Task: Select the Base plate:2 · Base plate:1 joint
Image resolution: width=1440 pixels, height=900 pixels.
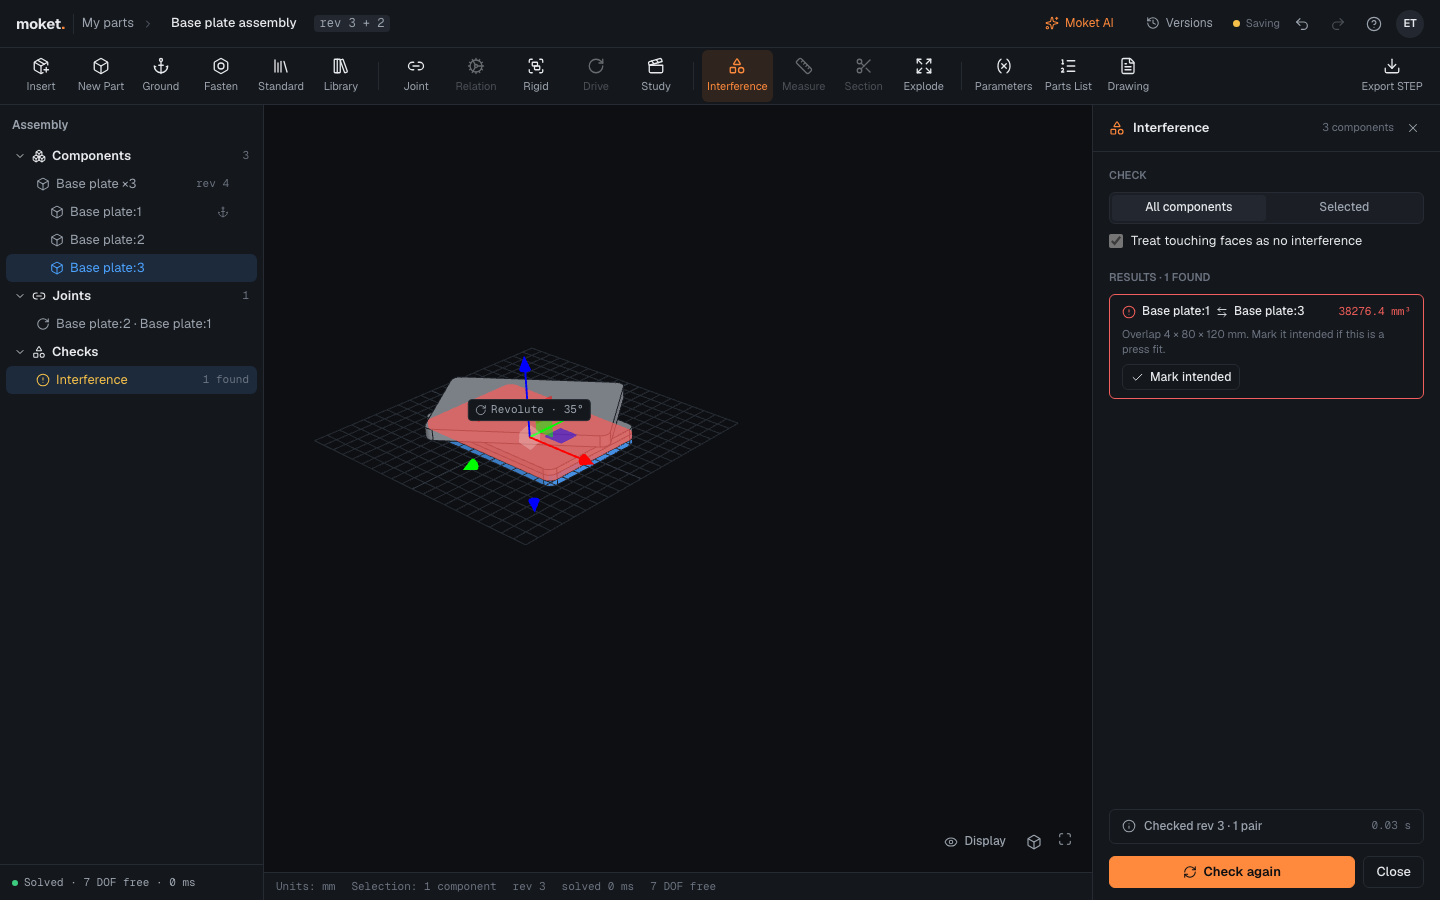Action: click(x=131, y=324)
